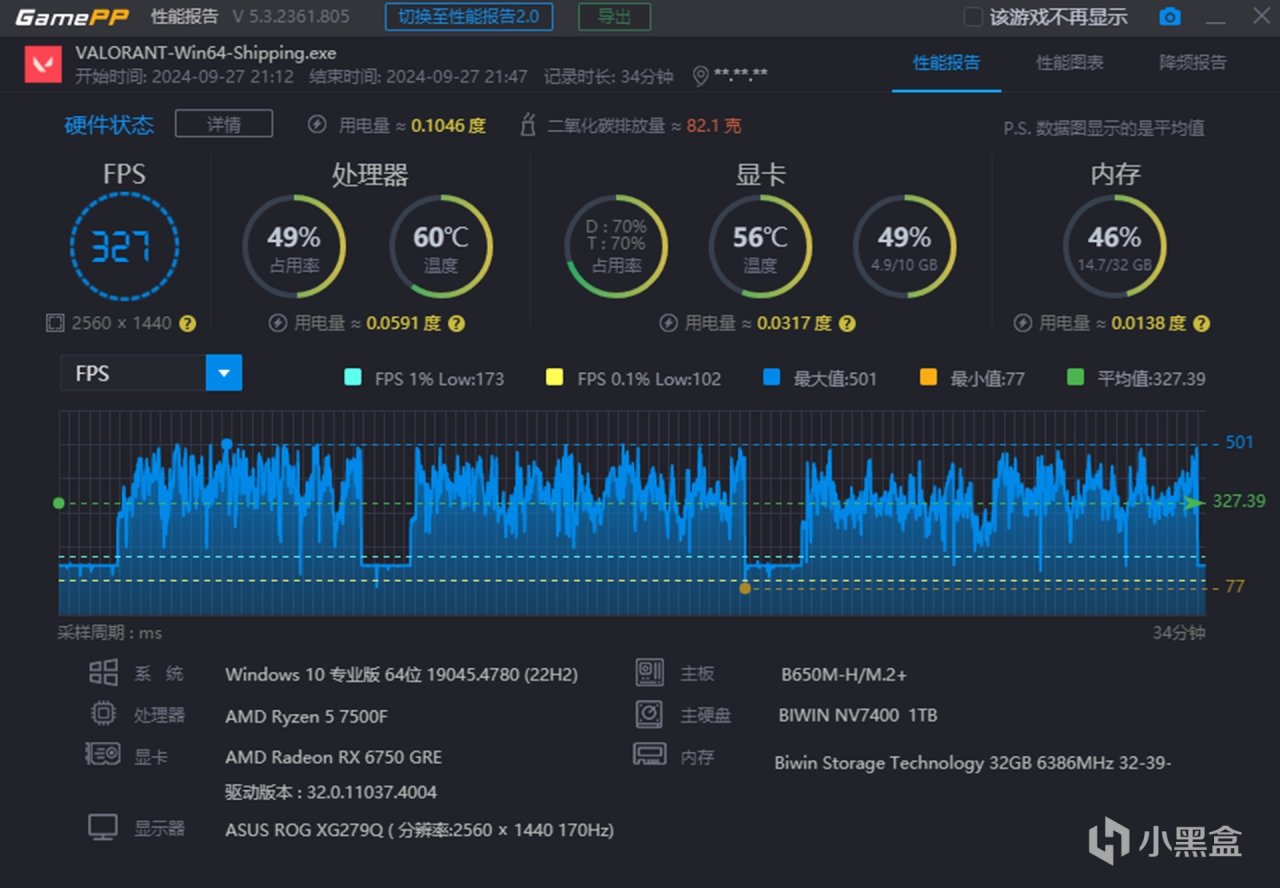The height and width of the screenshot is (888, 1280).
Task: Click the memory module icon beside 内存
Action: (x=650, y=755)
